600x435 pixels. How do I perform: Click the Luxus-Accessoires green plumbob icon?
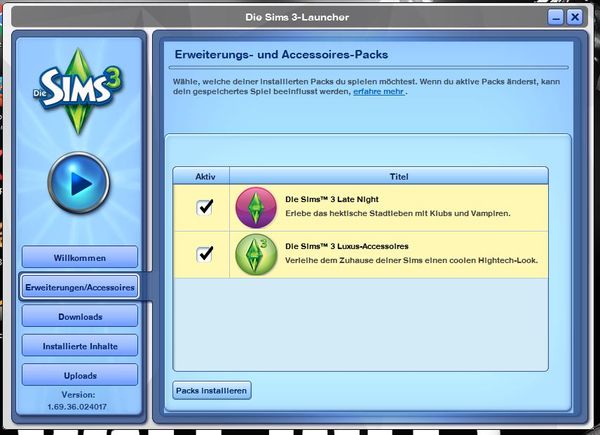click(256, 254)
